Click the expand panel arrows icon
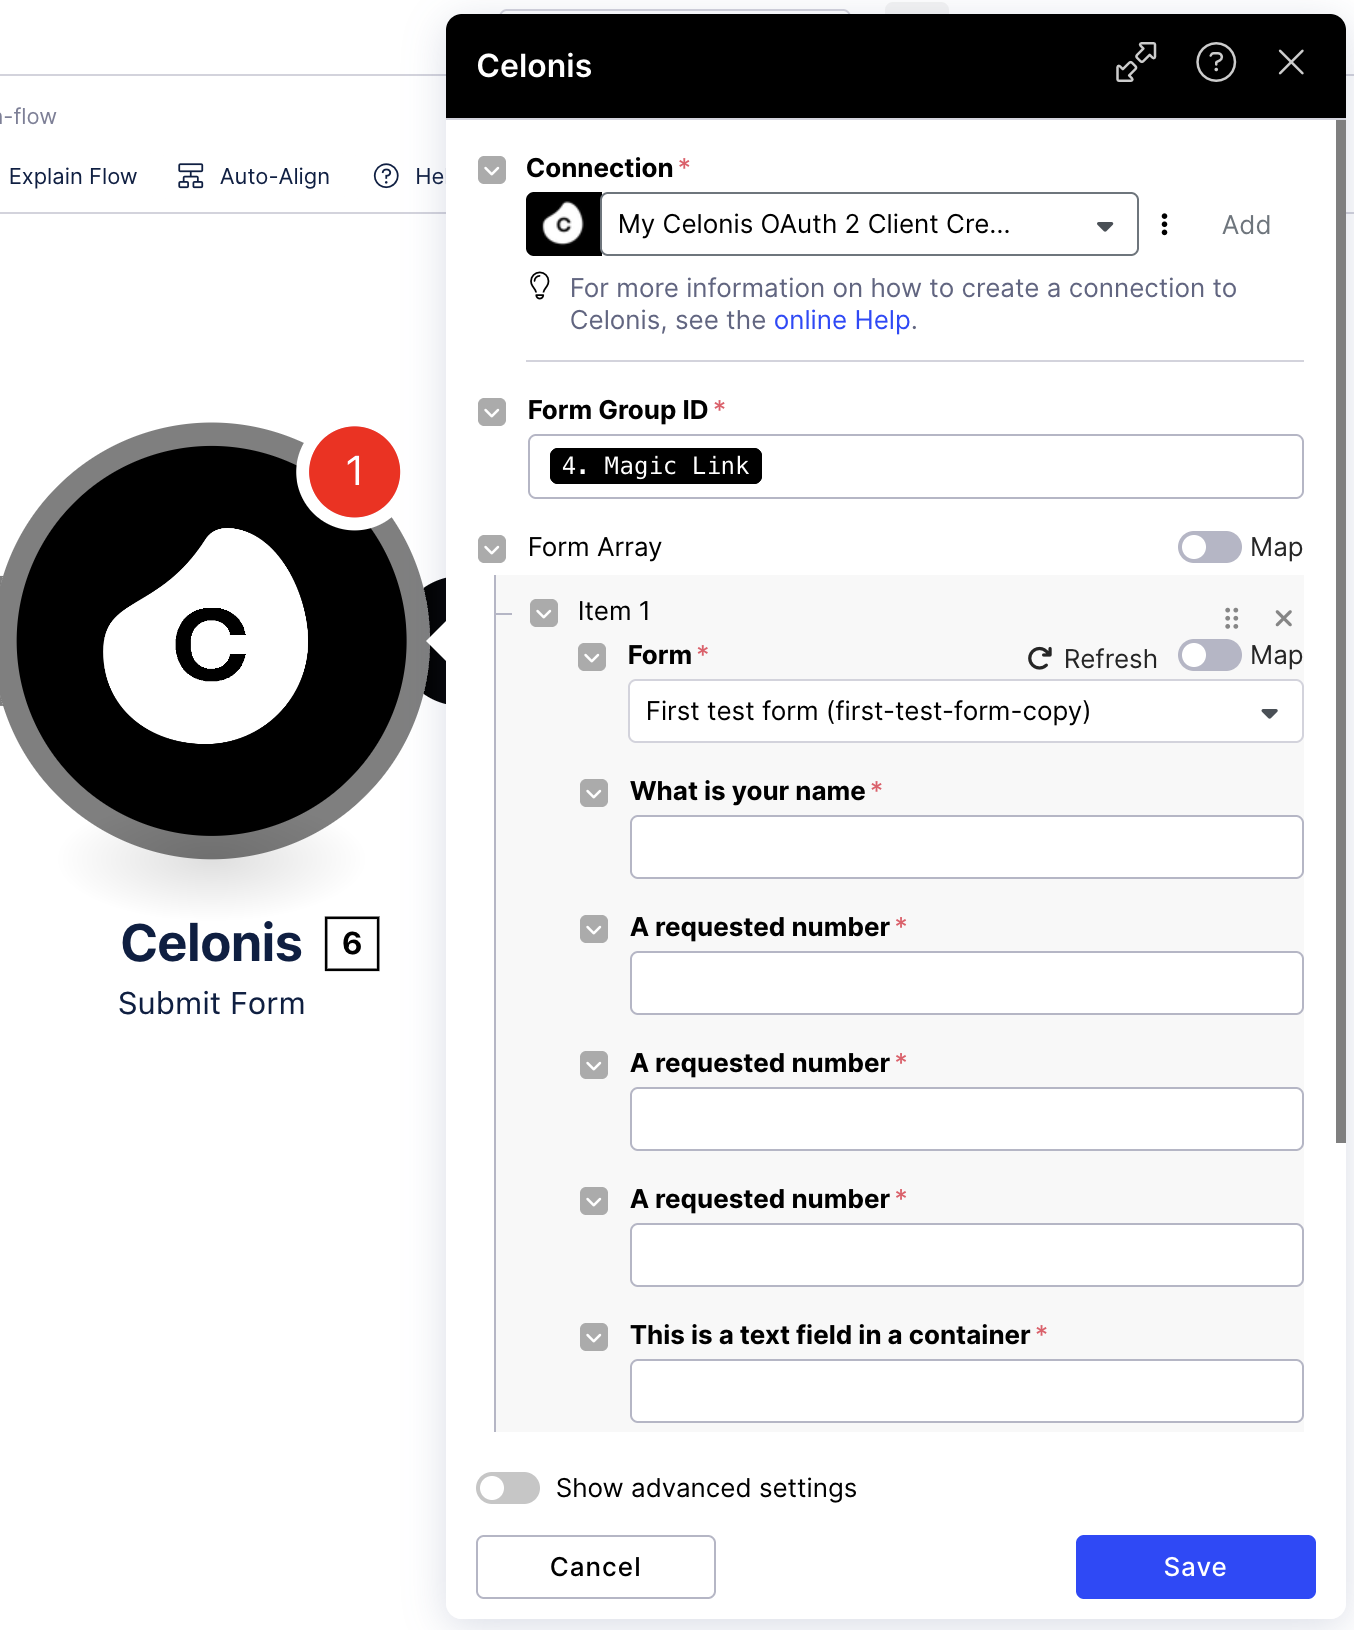Image resolution: width=1354 pixels, height=1630 pixels. point(1136,63)
